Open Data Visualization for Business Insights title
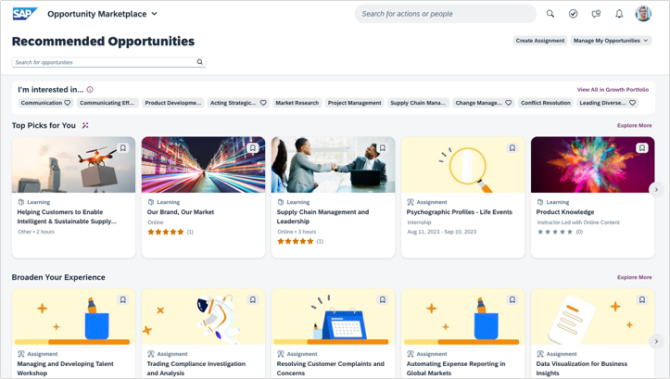 [x=582, y=368]
